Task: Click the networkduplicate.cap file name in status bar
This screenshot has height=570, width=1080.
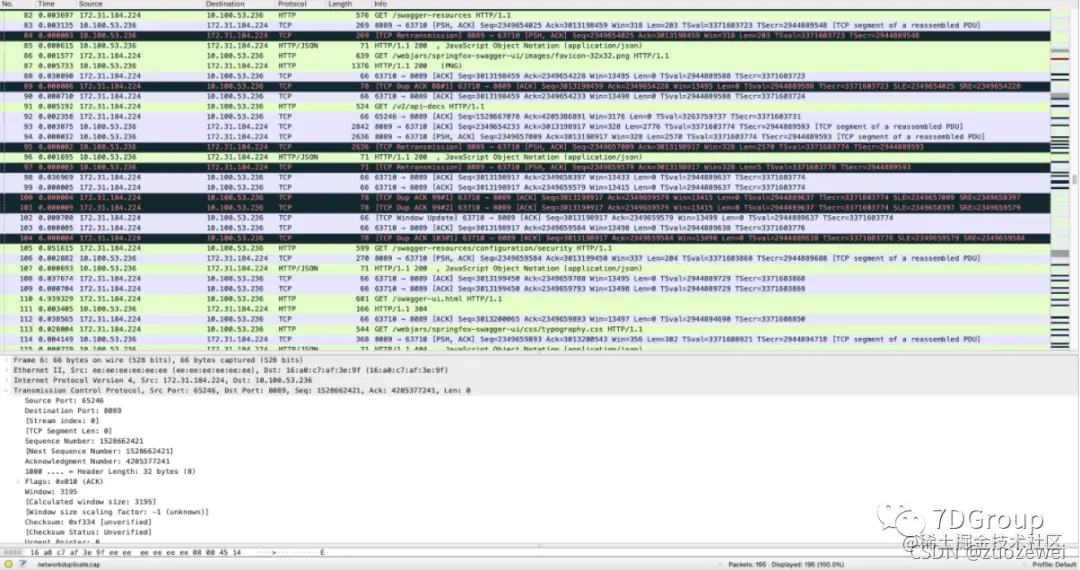Action: point(68,564)
